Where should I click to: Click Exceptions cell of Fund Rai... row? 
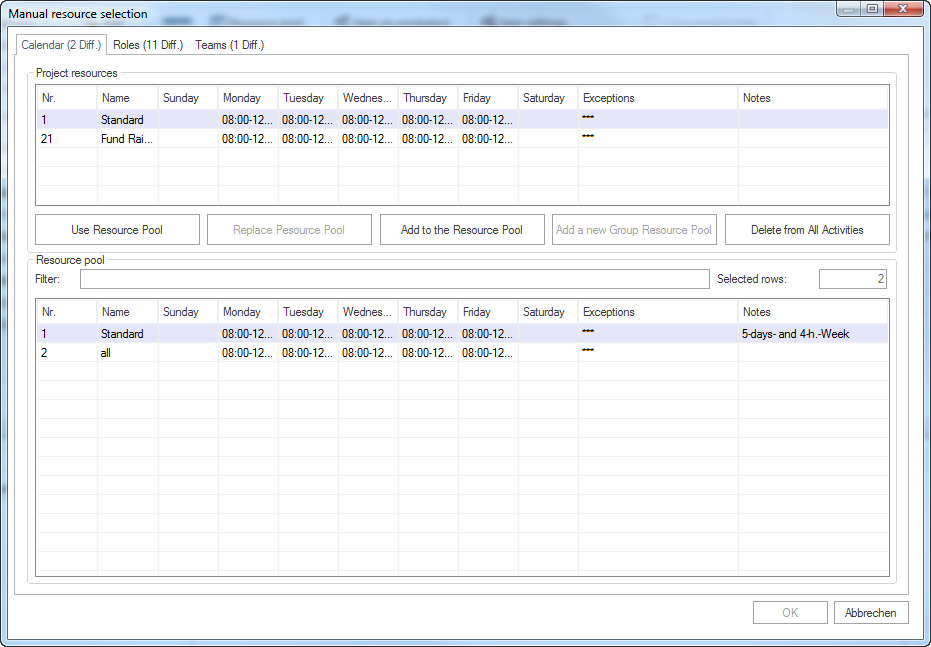[x=658, y=138]
